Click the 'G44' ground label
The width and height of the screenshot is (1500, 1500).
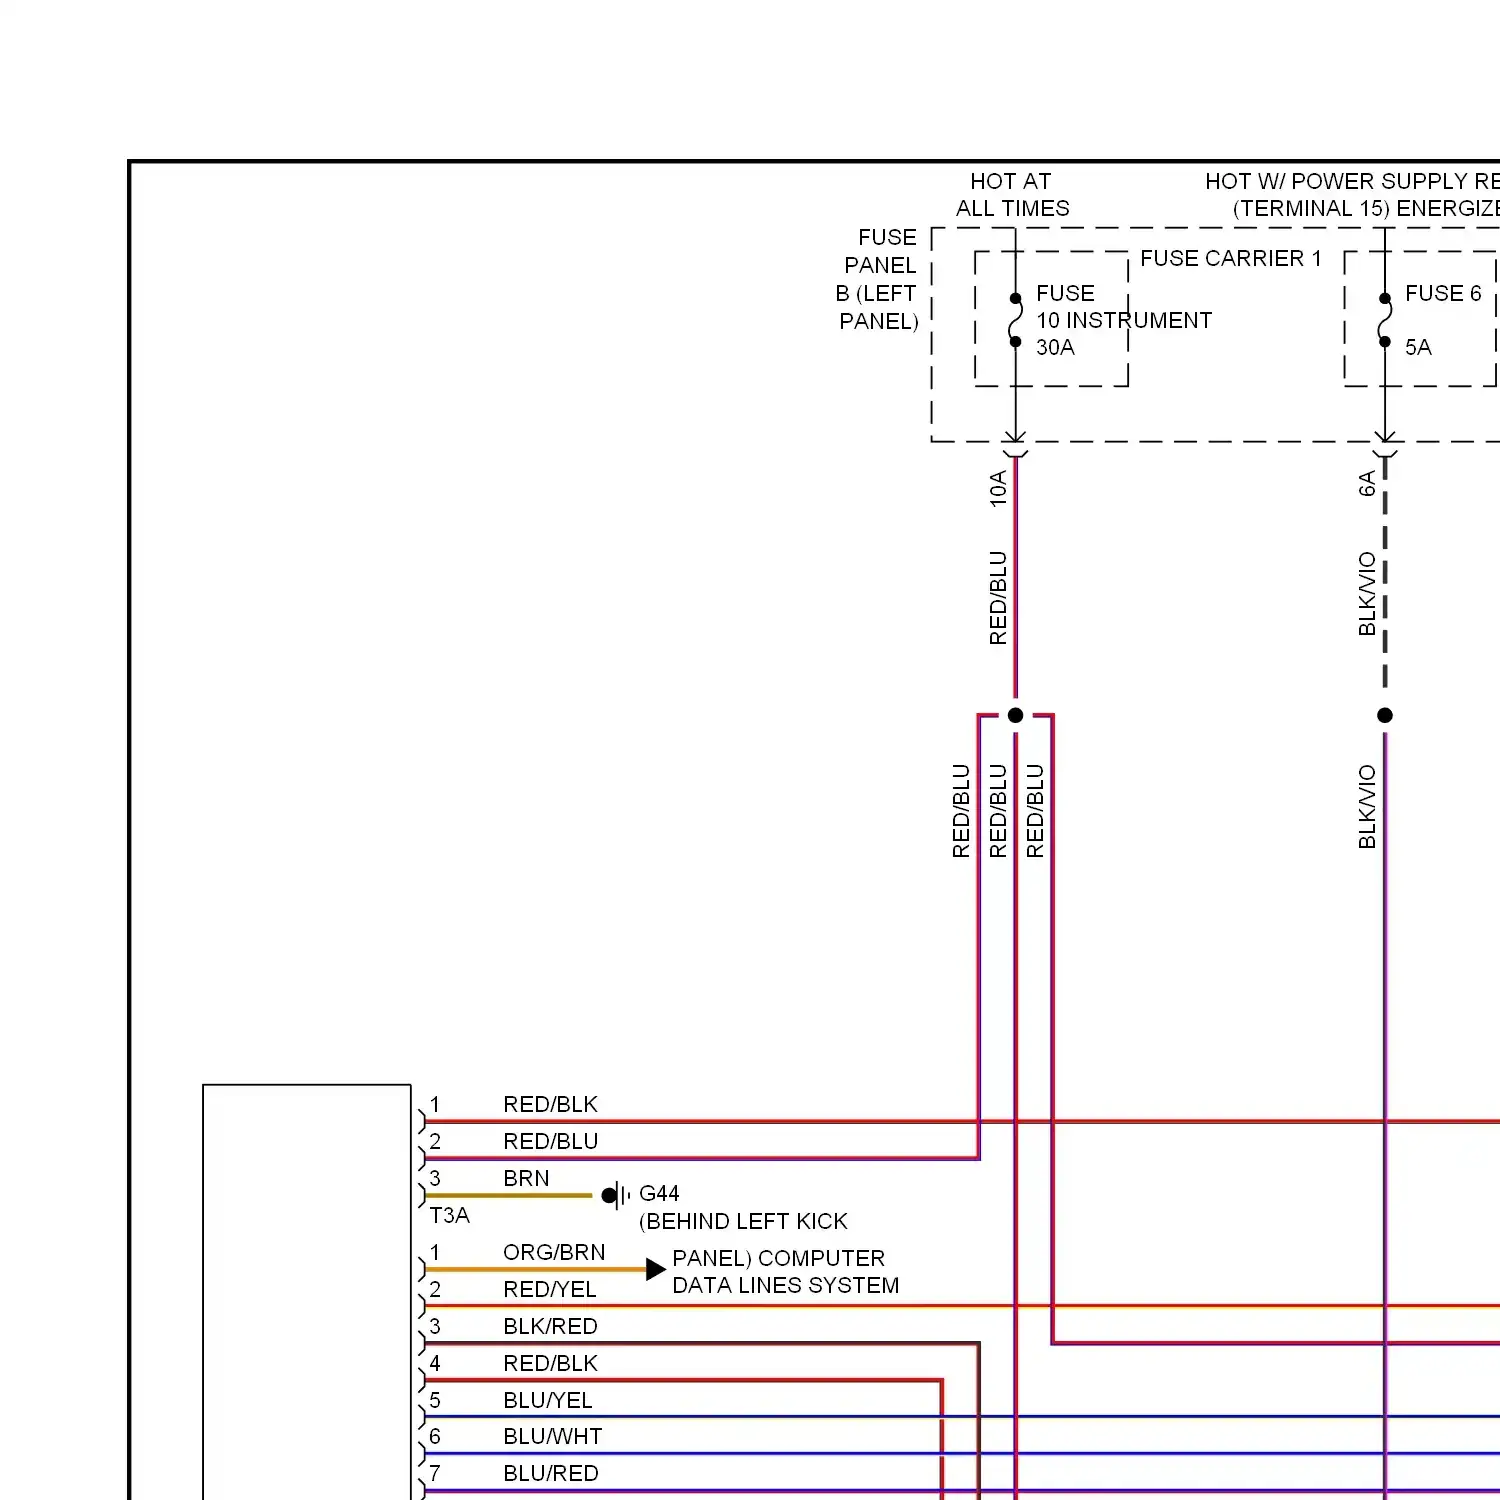tap(659, 1193)
